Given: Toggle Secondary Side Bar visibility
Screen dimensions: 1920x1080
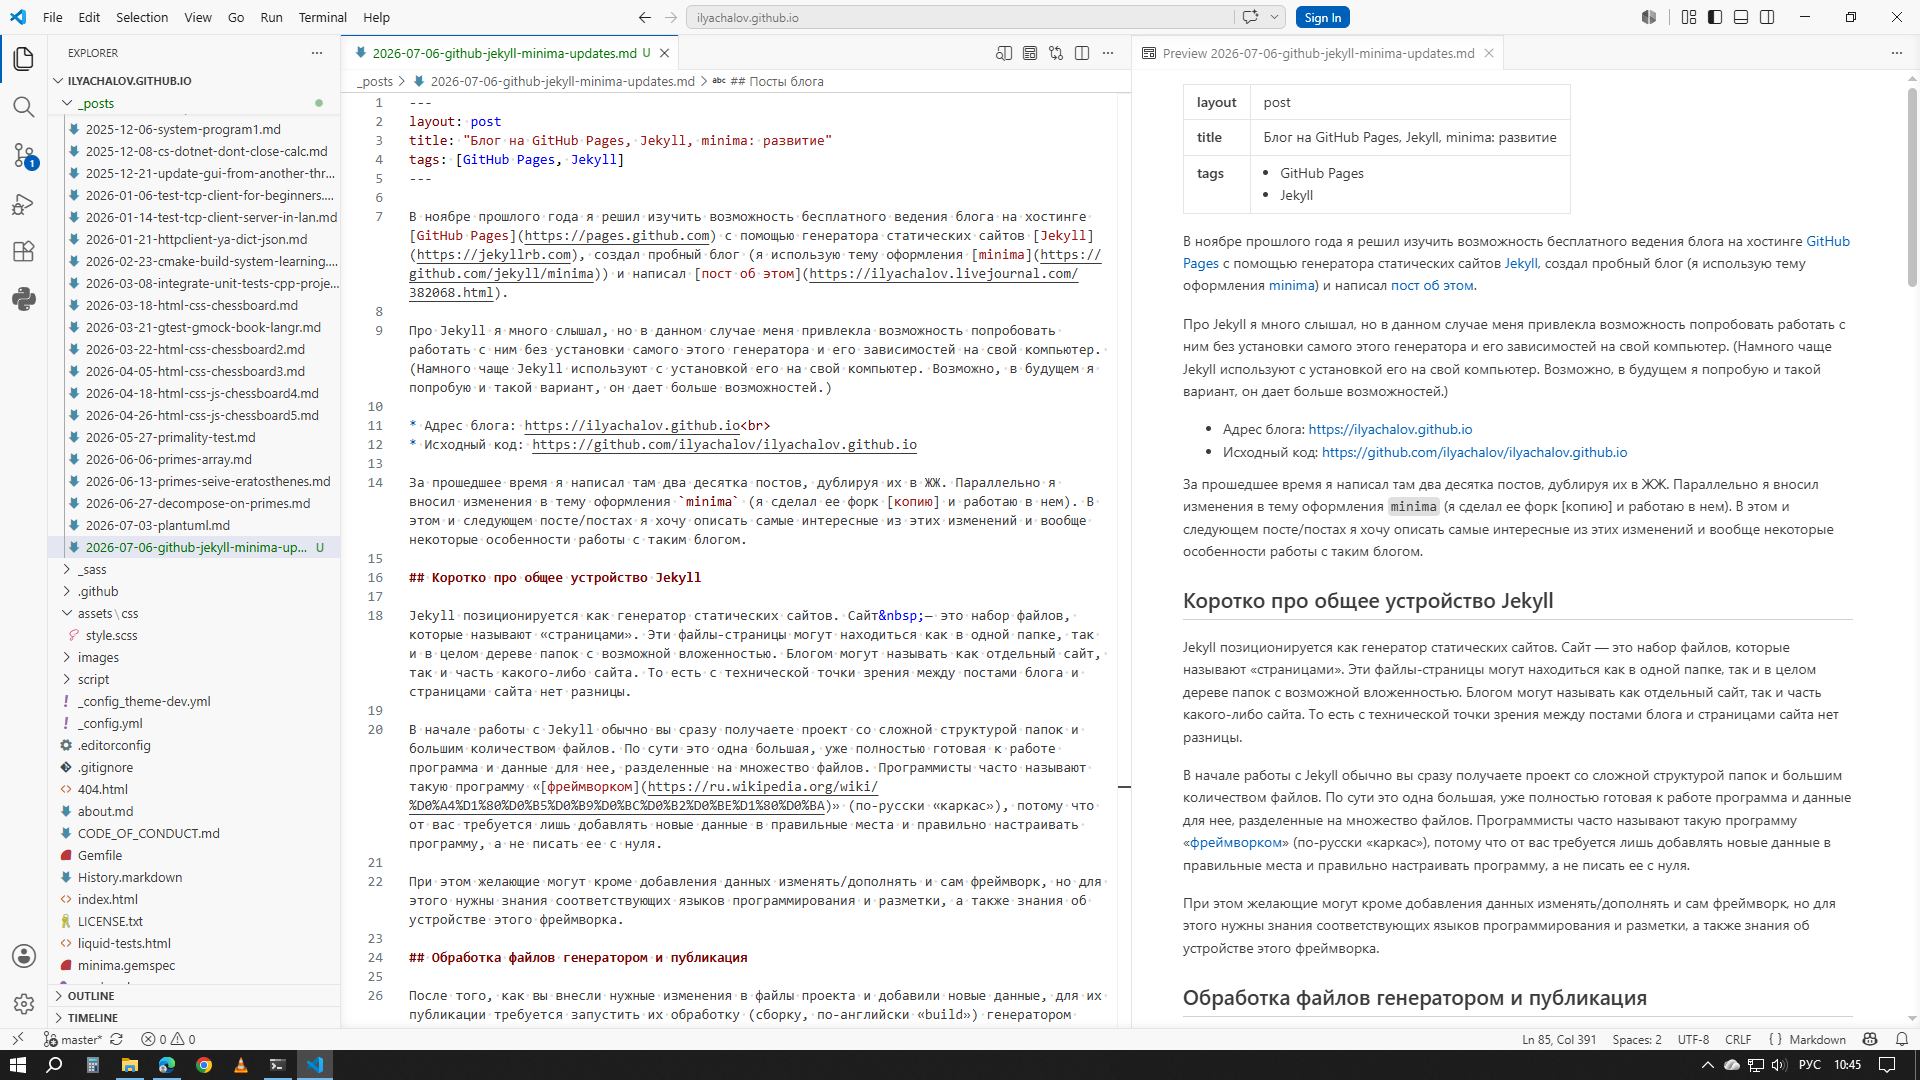Looking at the screenshot, I should [x=1767, y=17].
